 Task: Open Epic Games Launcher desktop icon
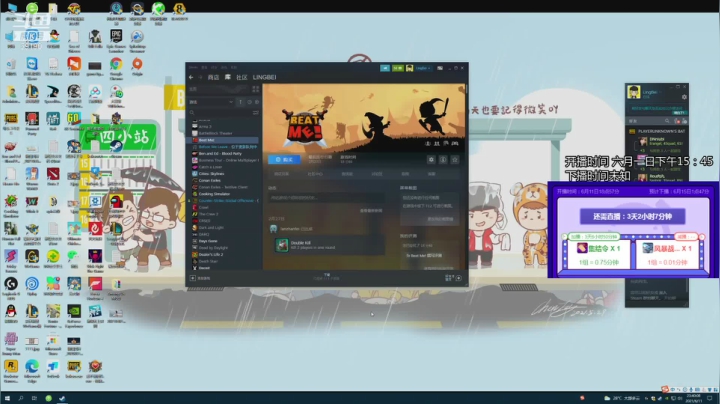click(x=116, y=40)
